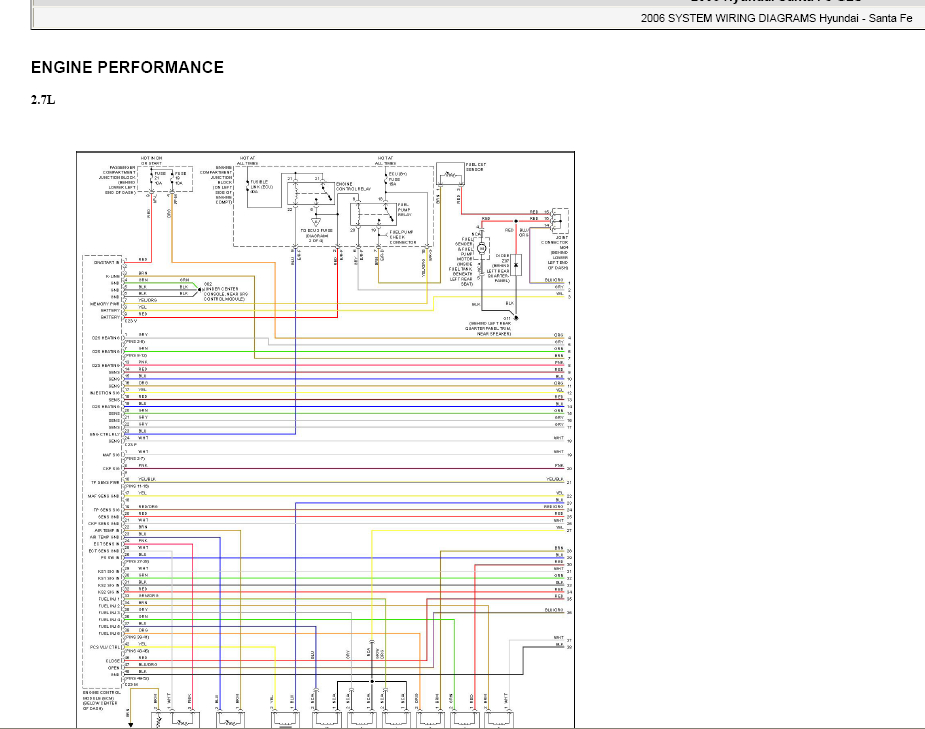The image size is (925, 729).
Task: Click the To ECU3 fuse triangle marker
Action: click(316, 222)
